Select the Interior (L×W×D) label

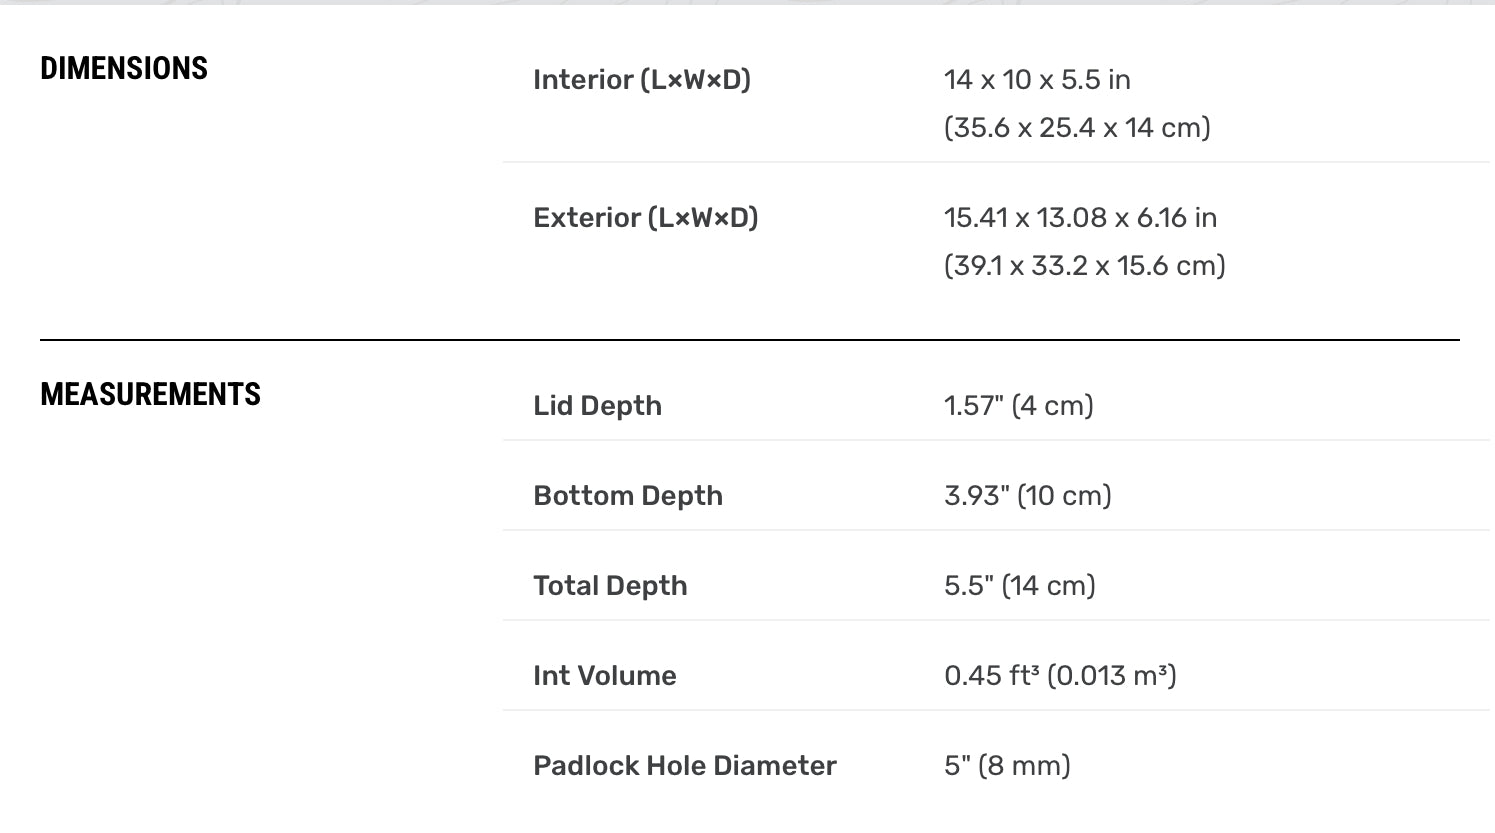(642, 80)
